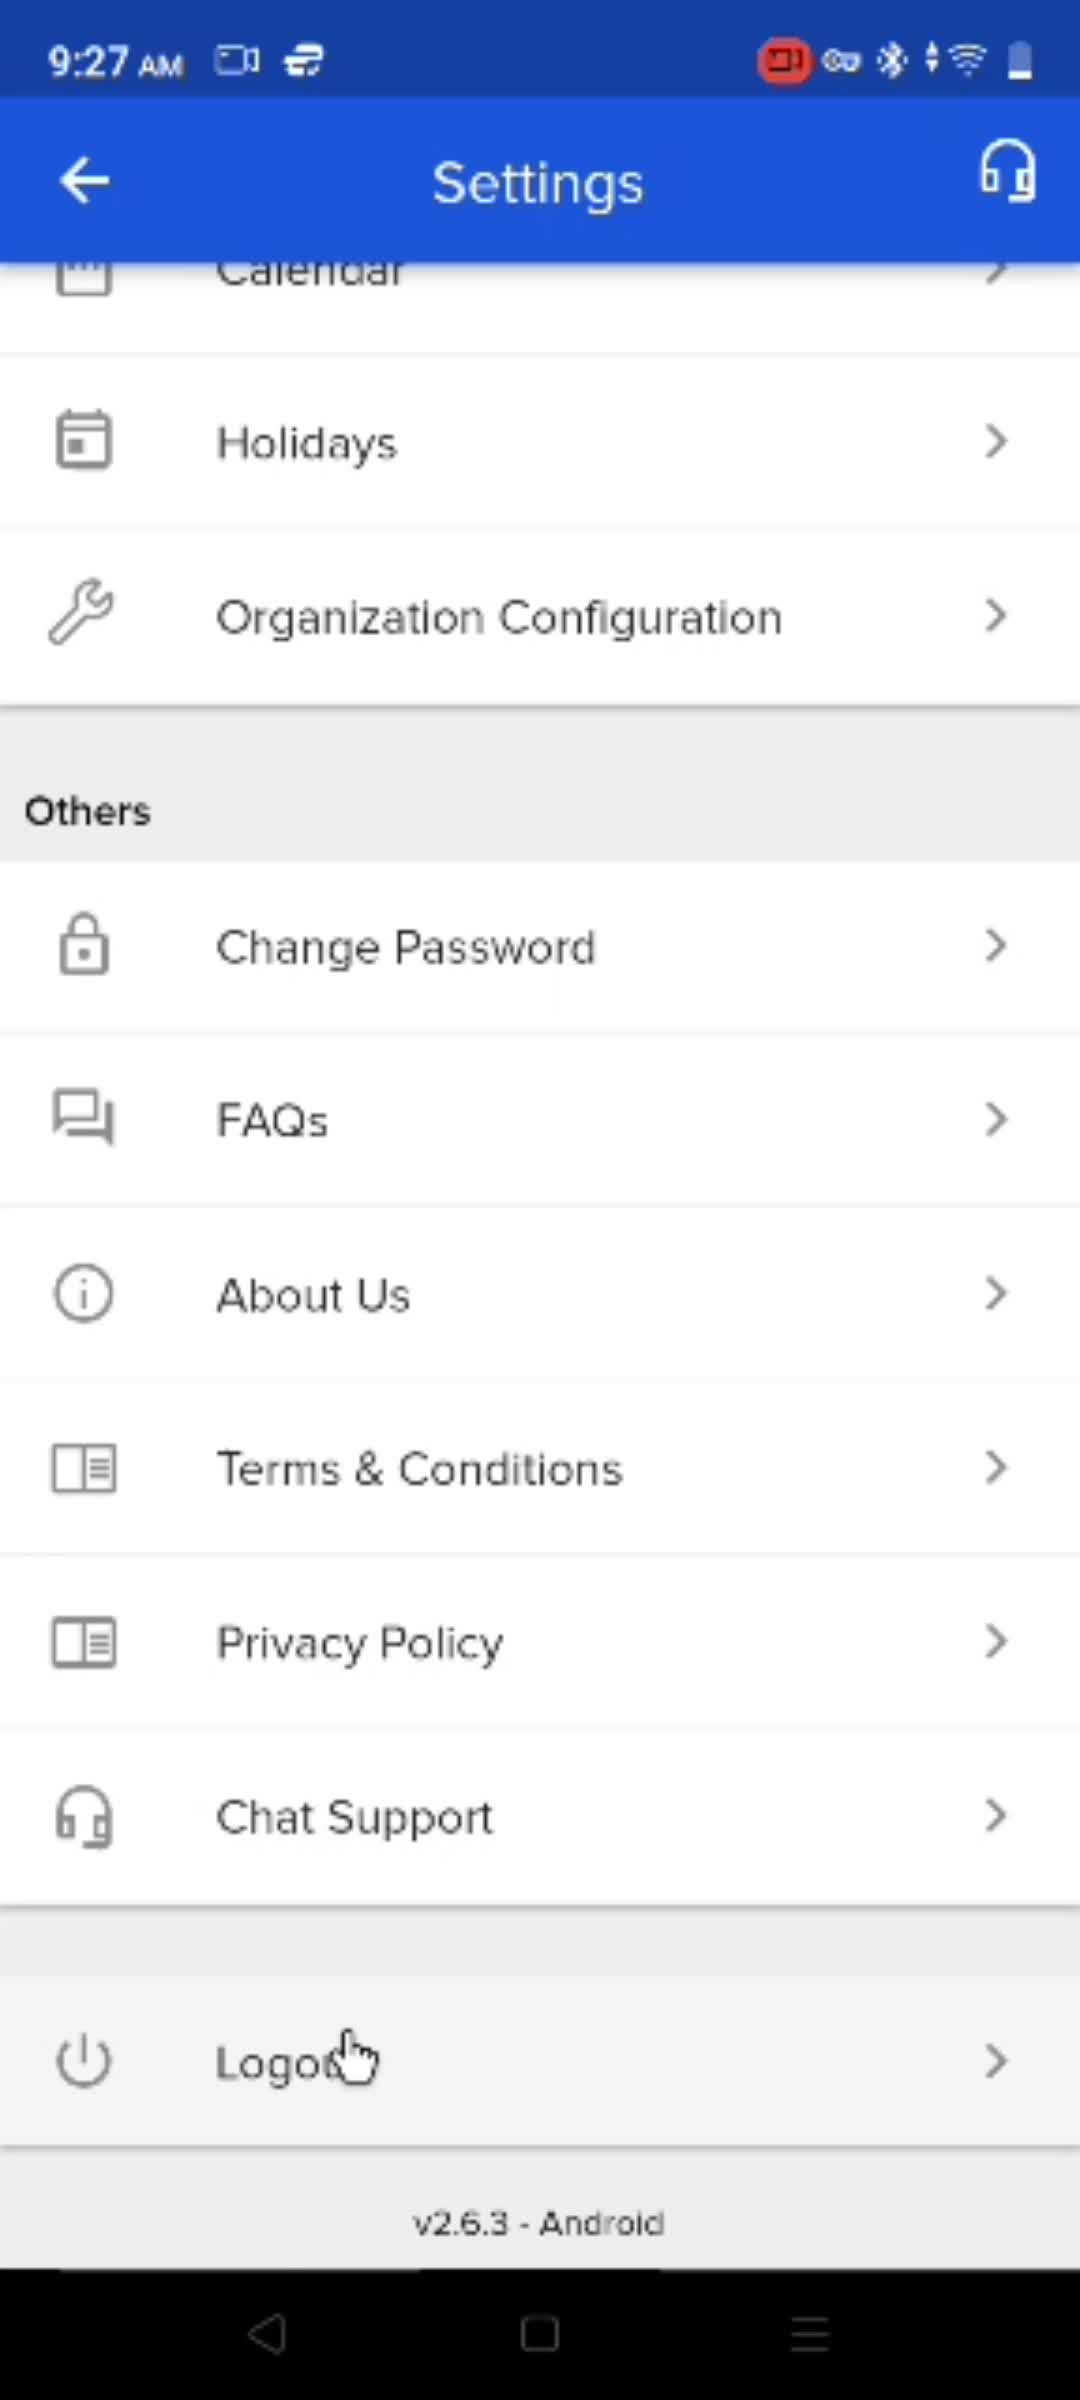
Task: Tap the Terms & Conditions document icon
Action: 84,1468
